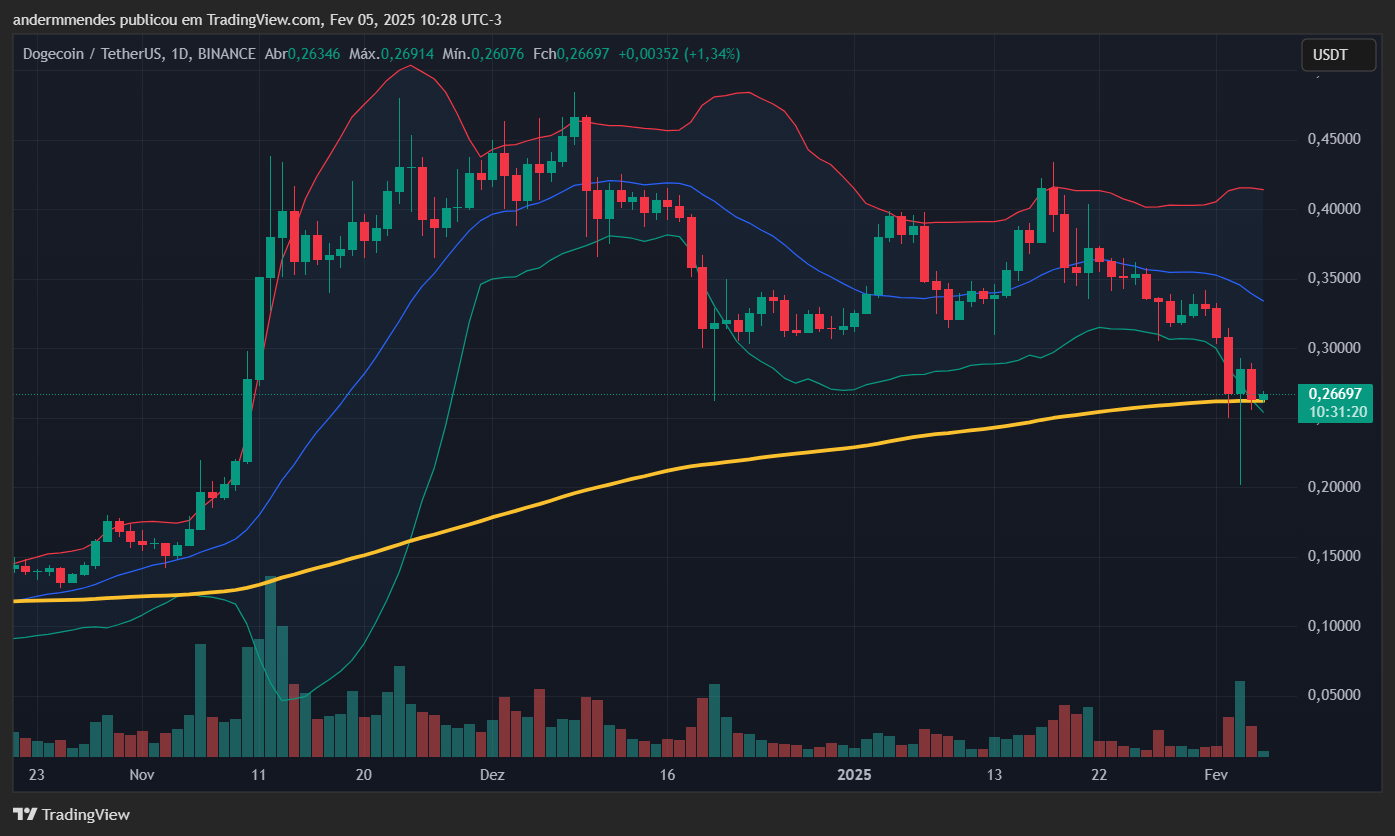Click the Fev date label on time axis
This screenshot has width=1395, height=836.
tap(1215, 775)
